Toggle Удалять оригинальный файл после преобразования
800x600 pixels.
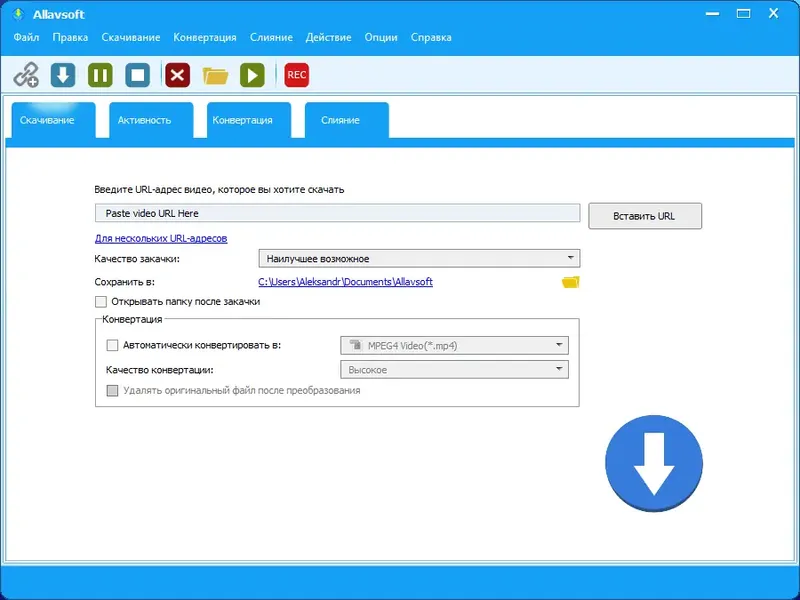click(112, 390)
